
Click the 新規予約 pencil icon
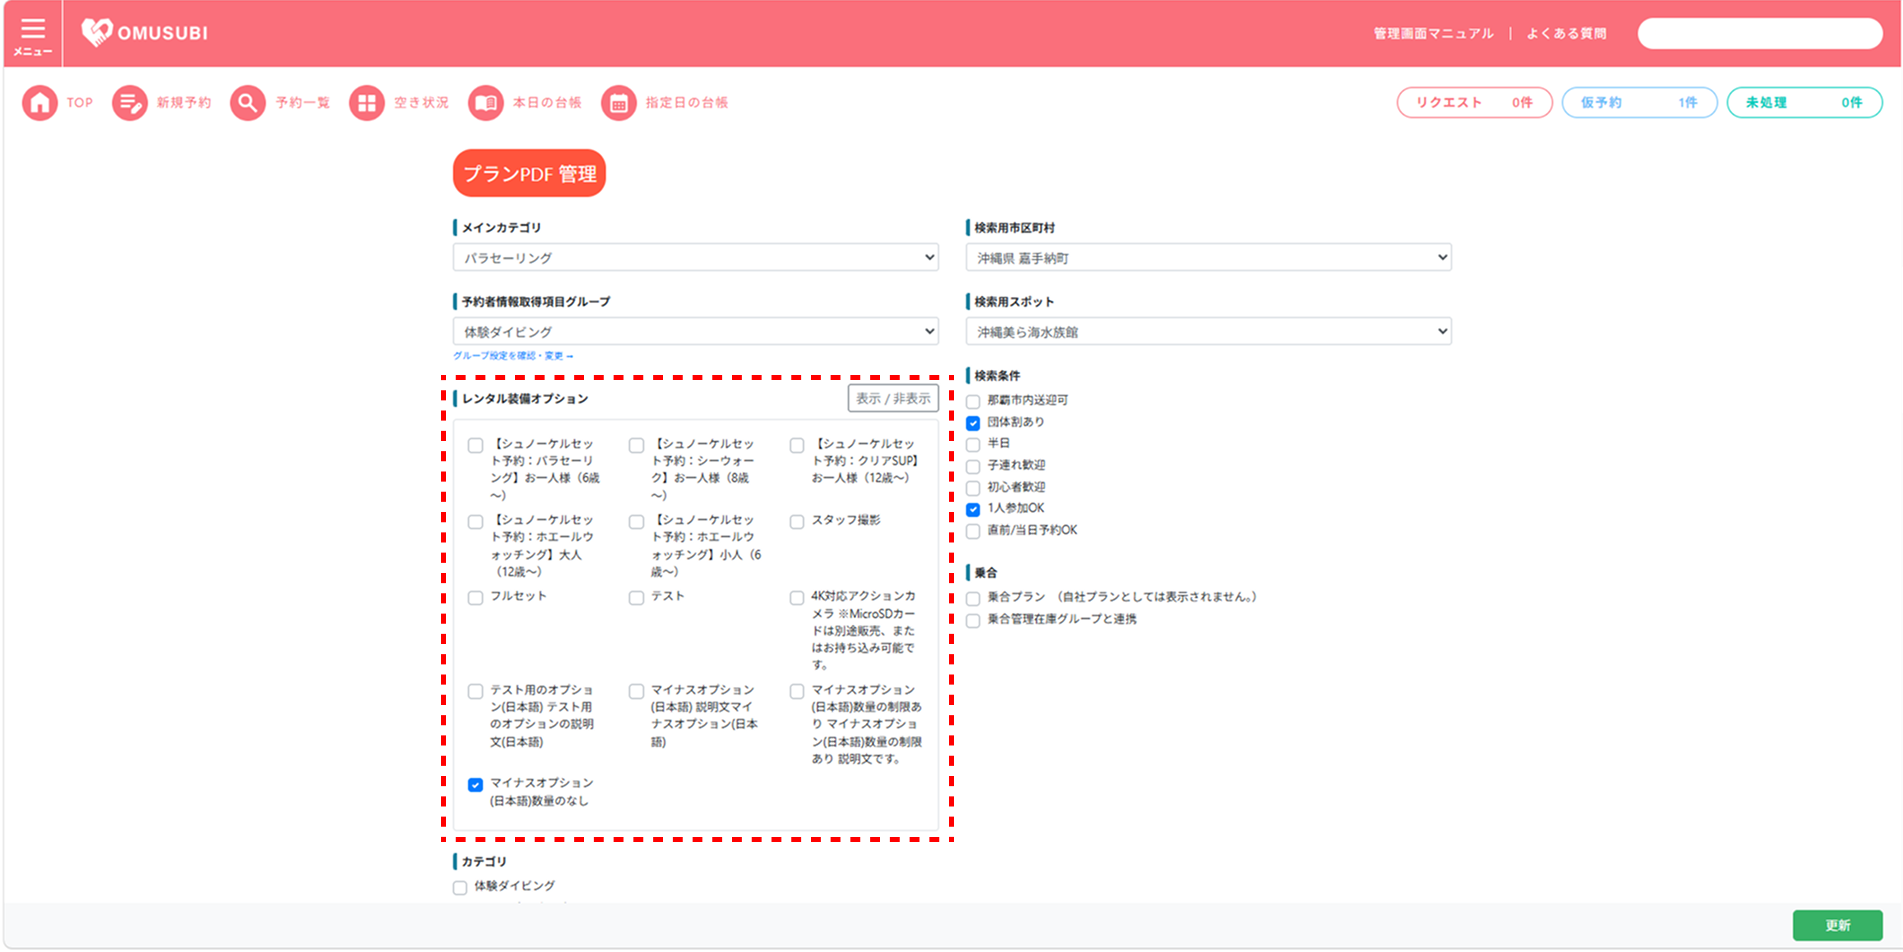[x=129, y=103]
